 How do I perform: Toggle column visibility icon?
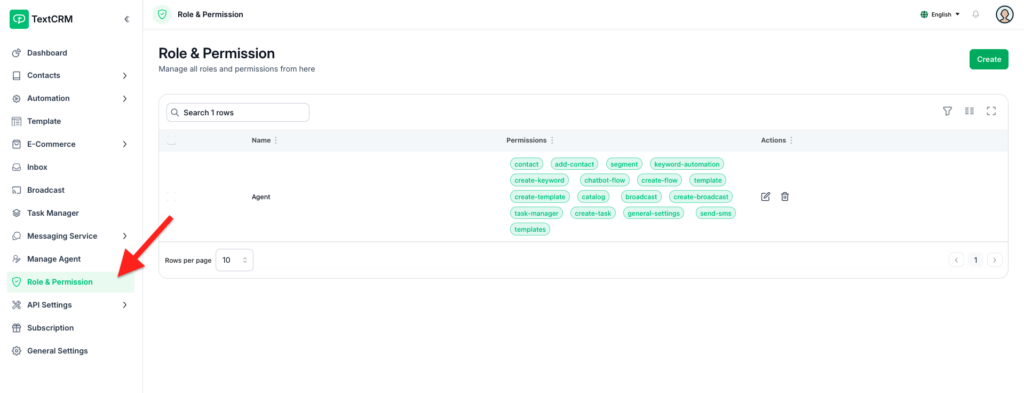coord(969,112)
